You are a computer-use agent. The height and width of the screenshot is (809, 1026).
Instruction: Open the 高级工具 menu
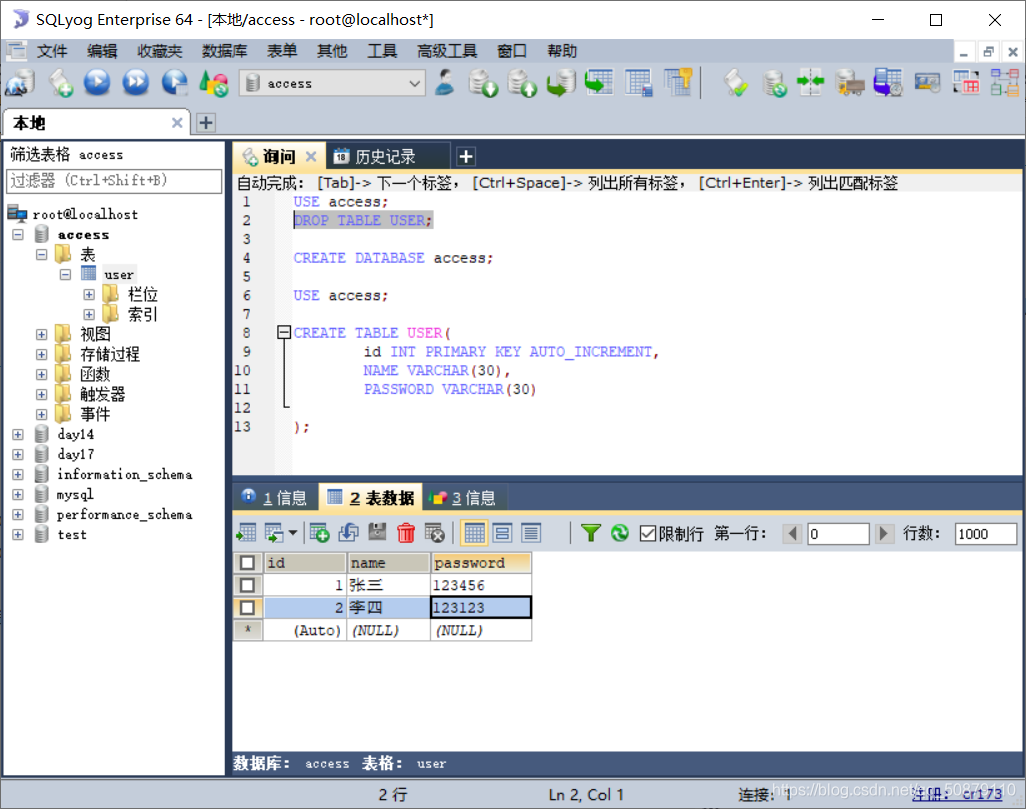click(x=448, y=51)
